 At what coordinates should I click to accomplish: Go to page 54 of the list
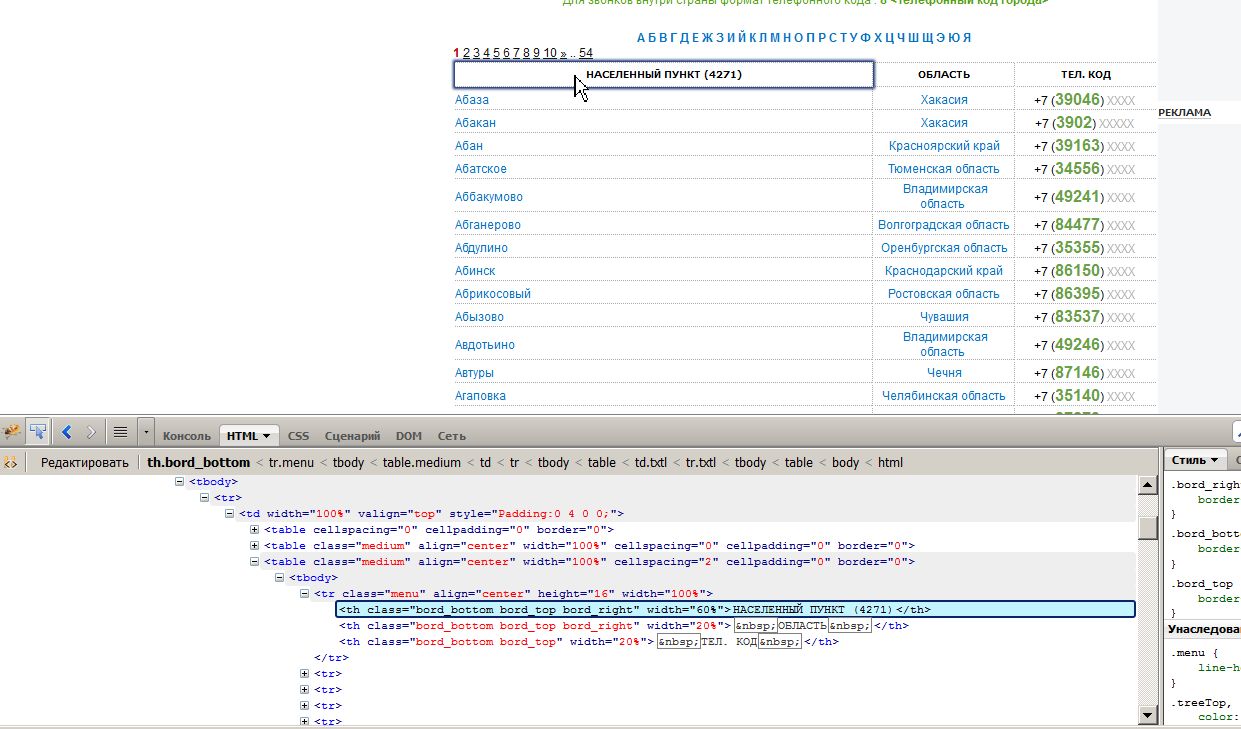[x=585, y=53]
